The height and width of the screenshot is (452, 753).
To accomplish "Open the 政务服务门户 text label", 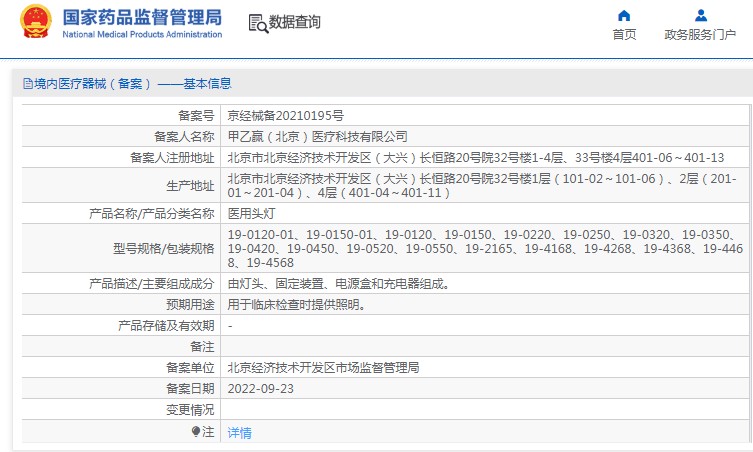I will (700, 35).
